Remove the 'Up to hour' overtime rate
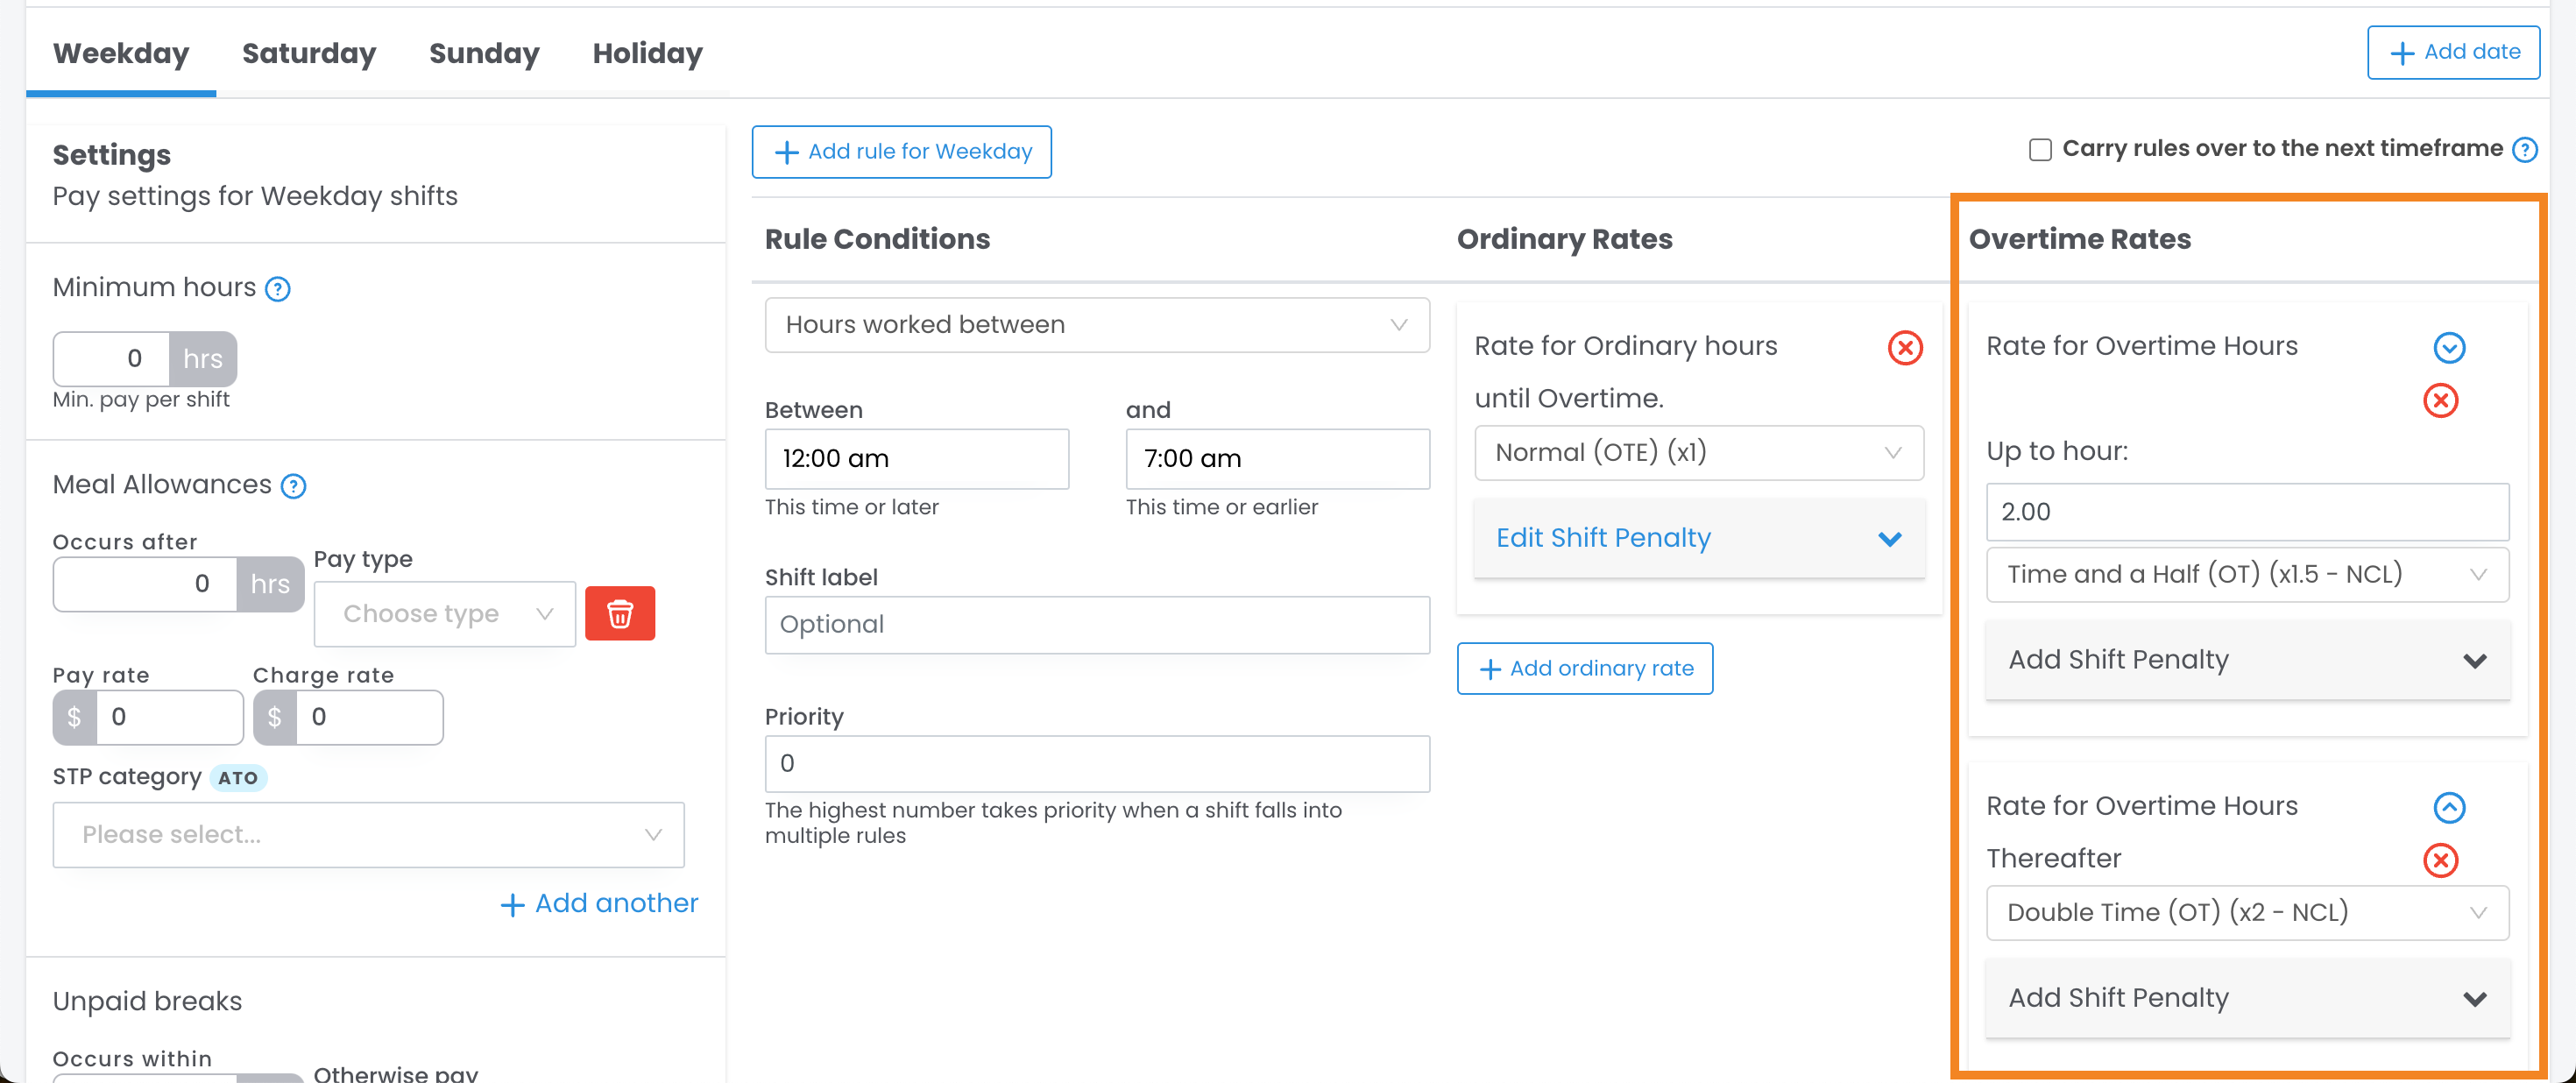Image resolution: width=2576 pixels, height=1083 pixels. (x=2440, y=401)
